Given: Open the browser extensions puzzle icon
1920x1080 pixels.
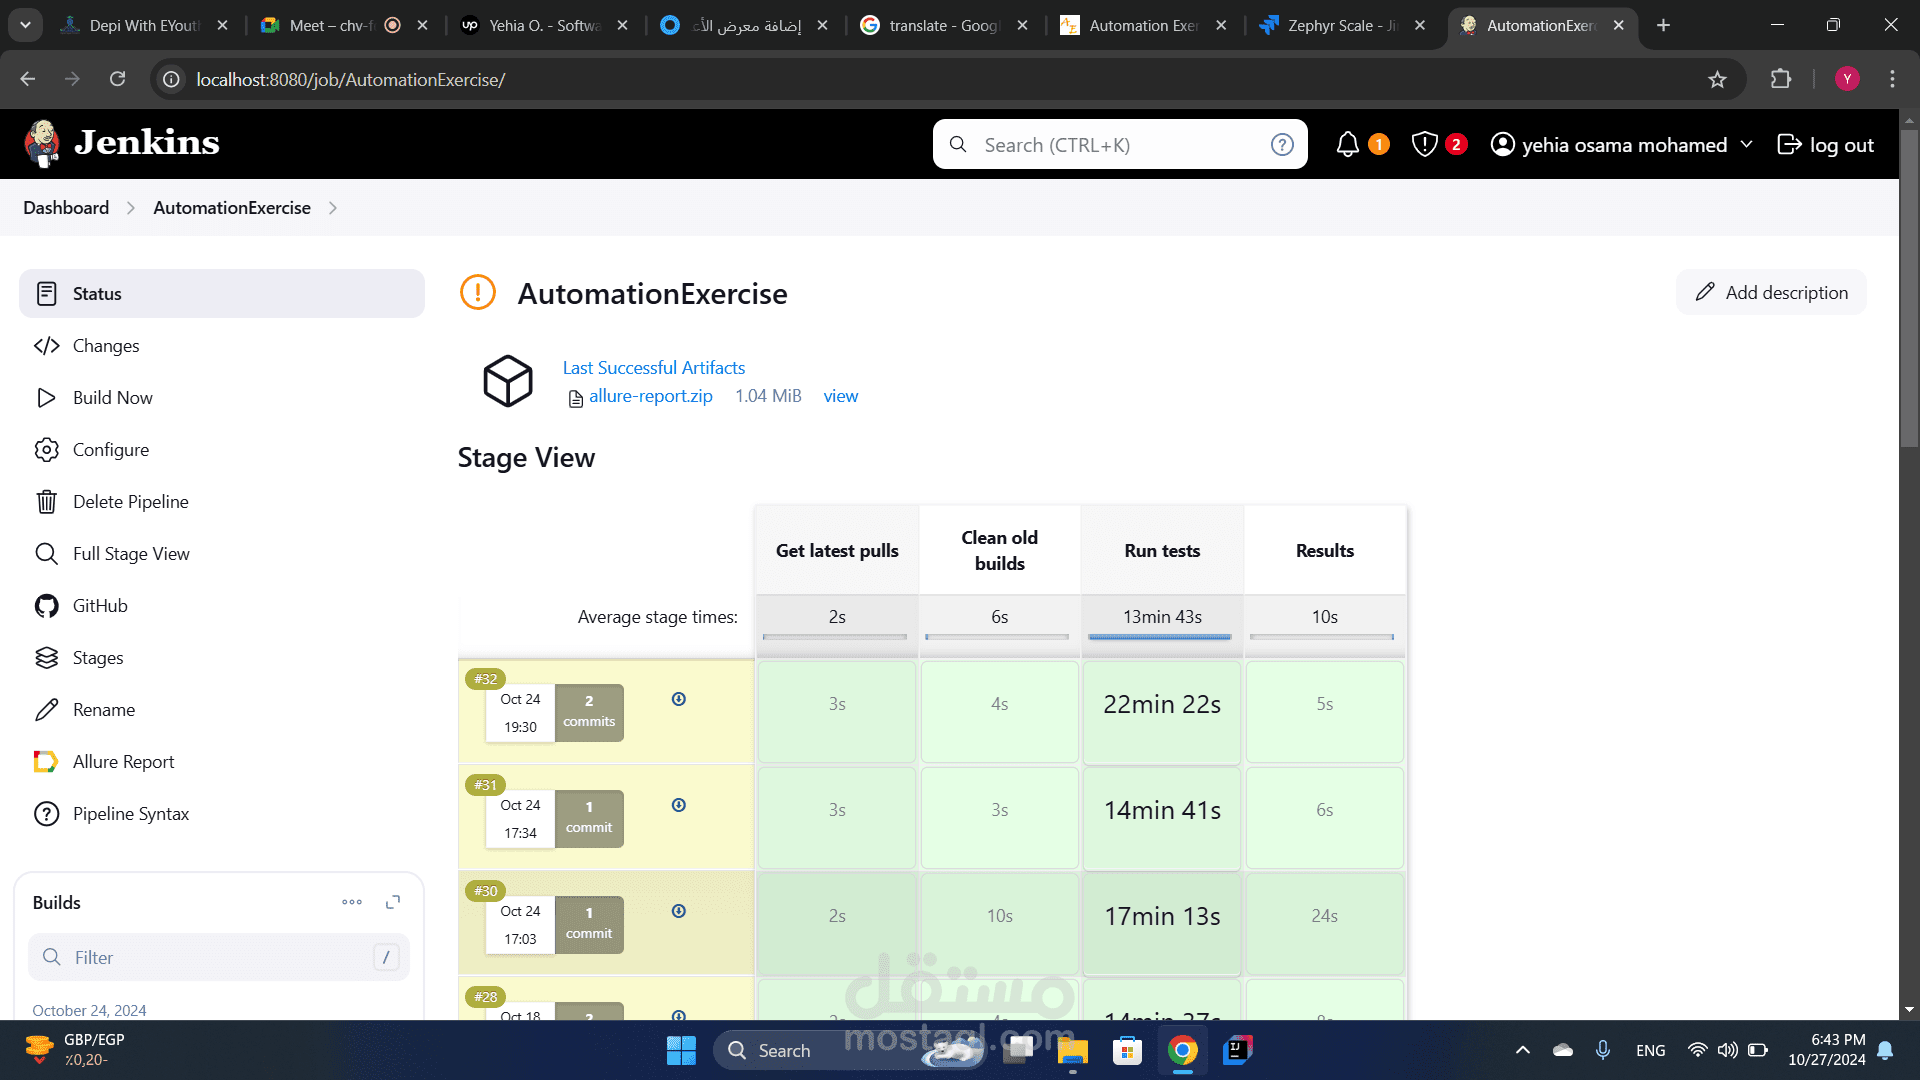Looking at the screenshot, I should pos(1780,79).
